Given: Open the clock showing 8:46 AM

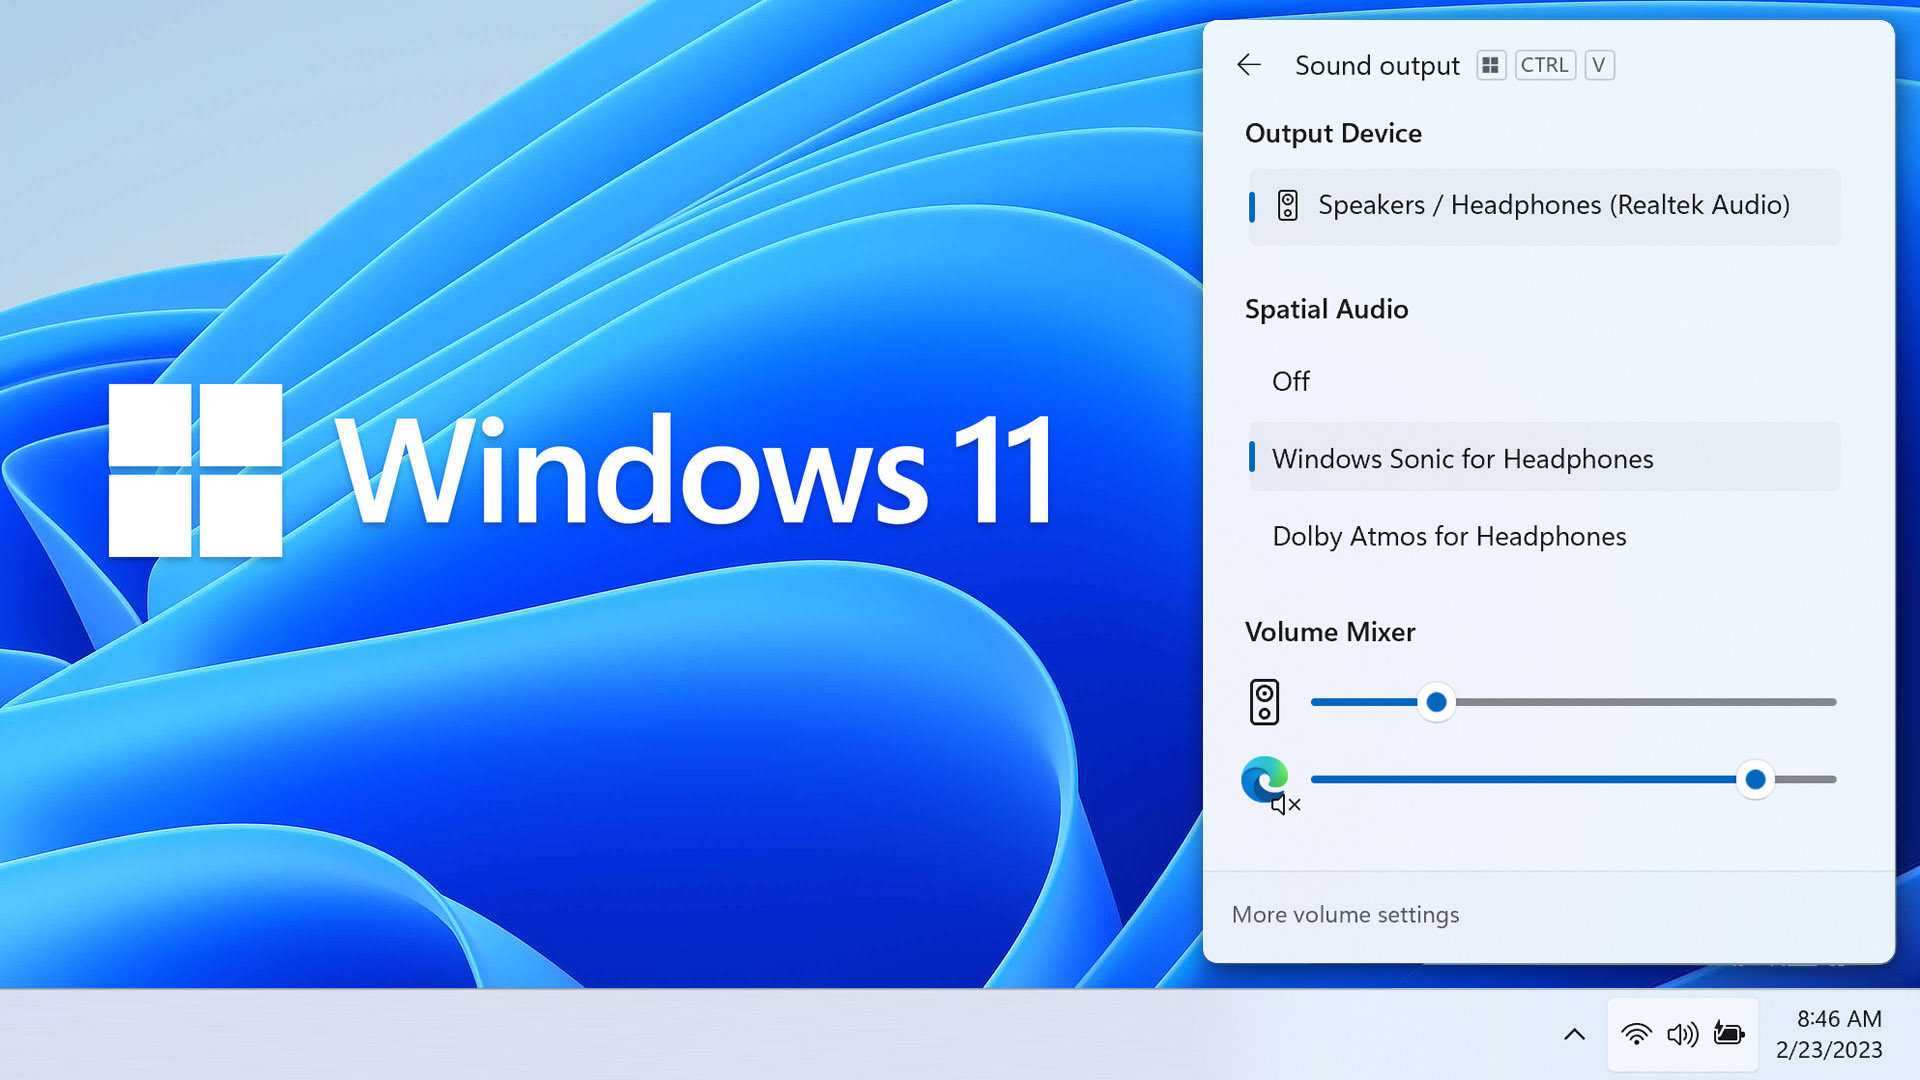Looking at the screenshot, I should (x=1829, y=1034).
